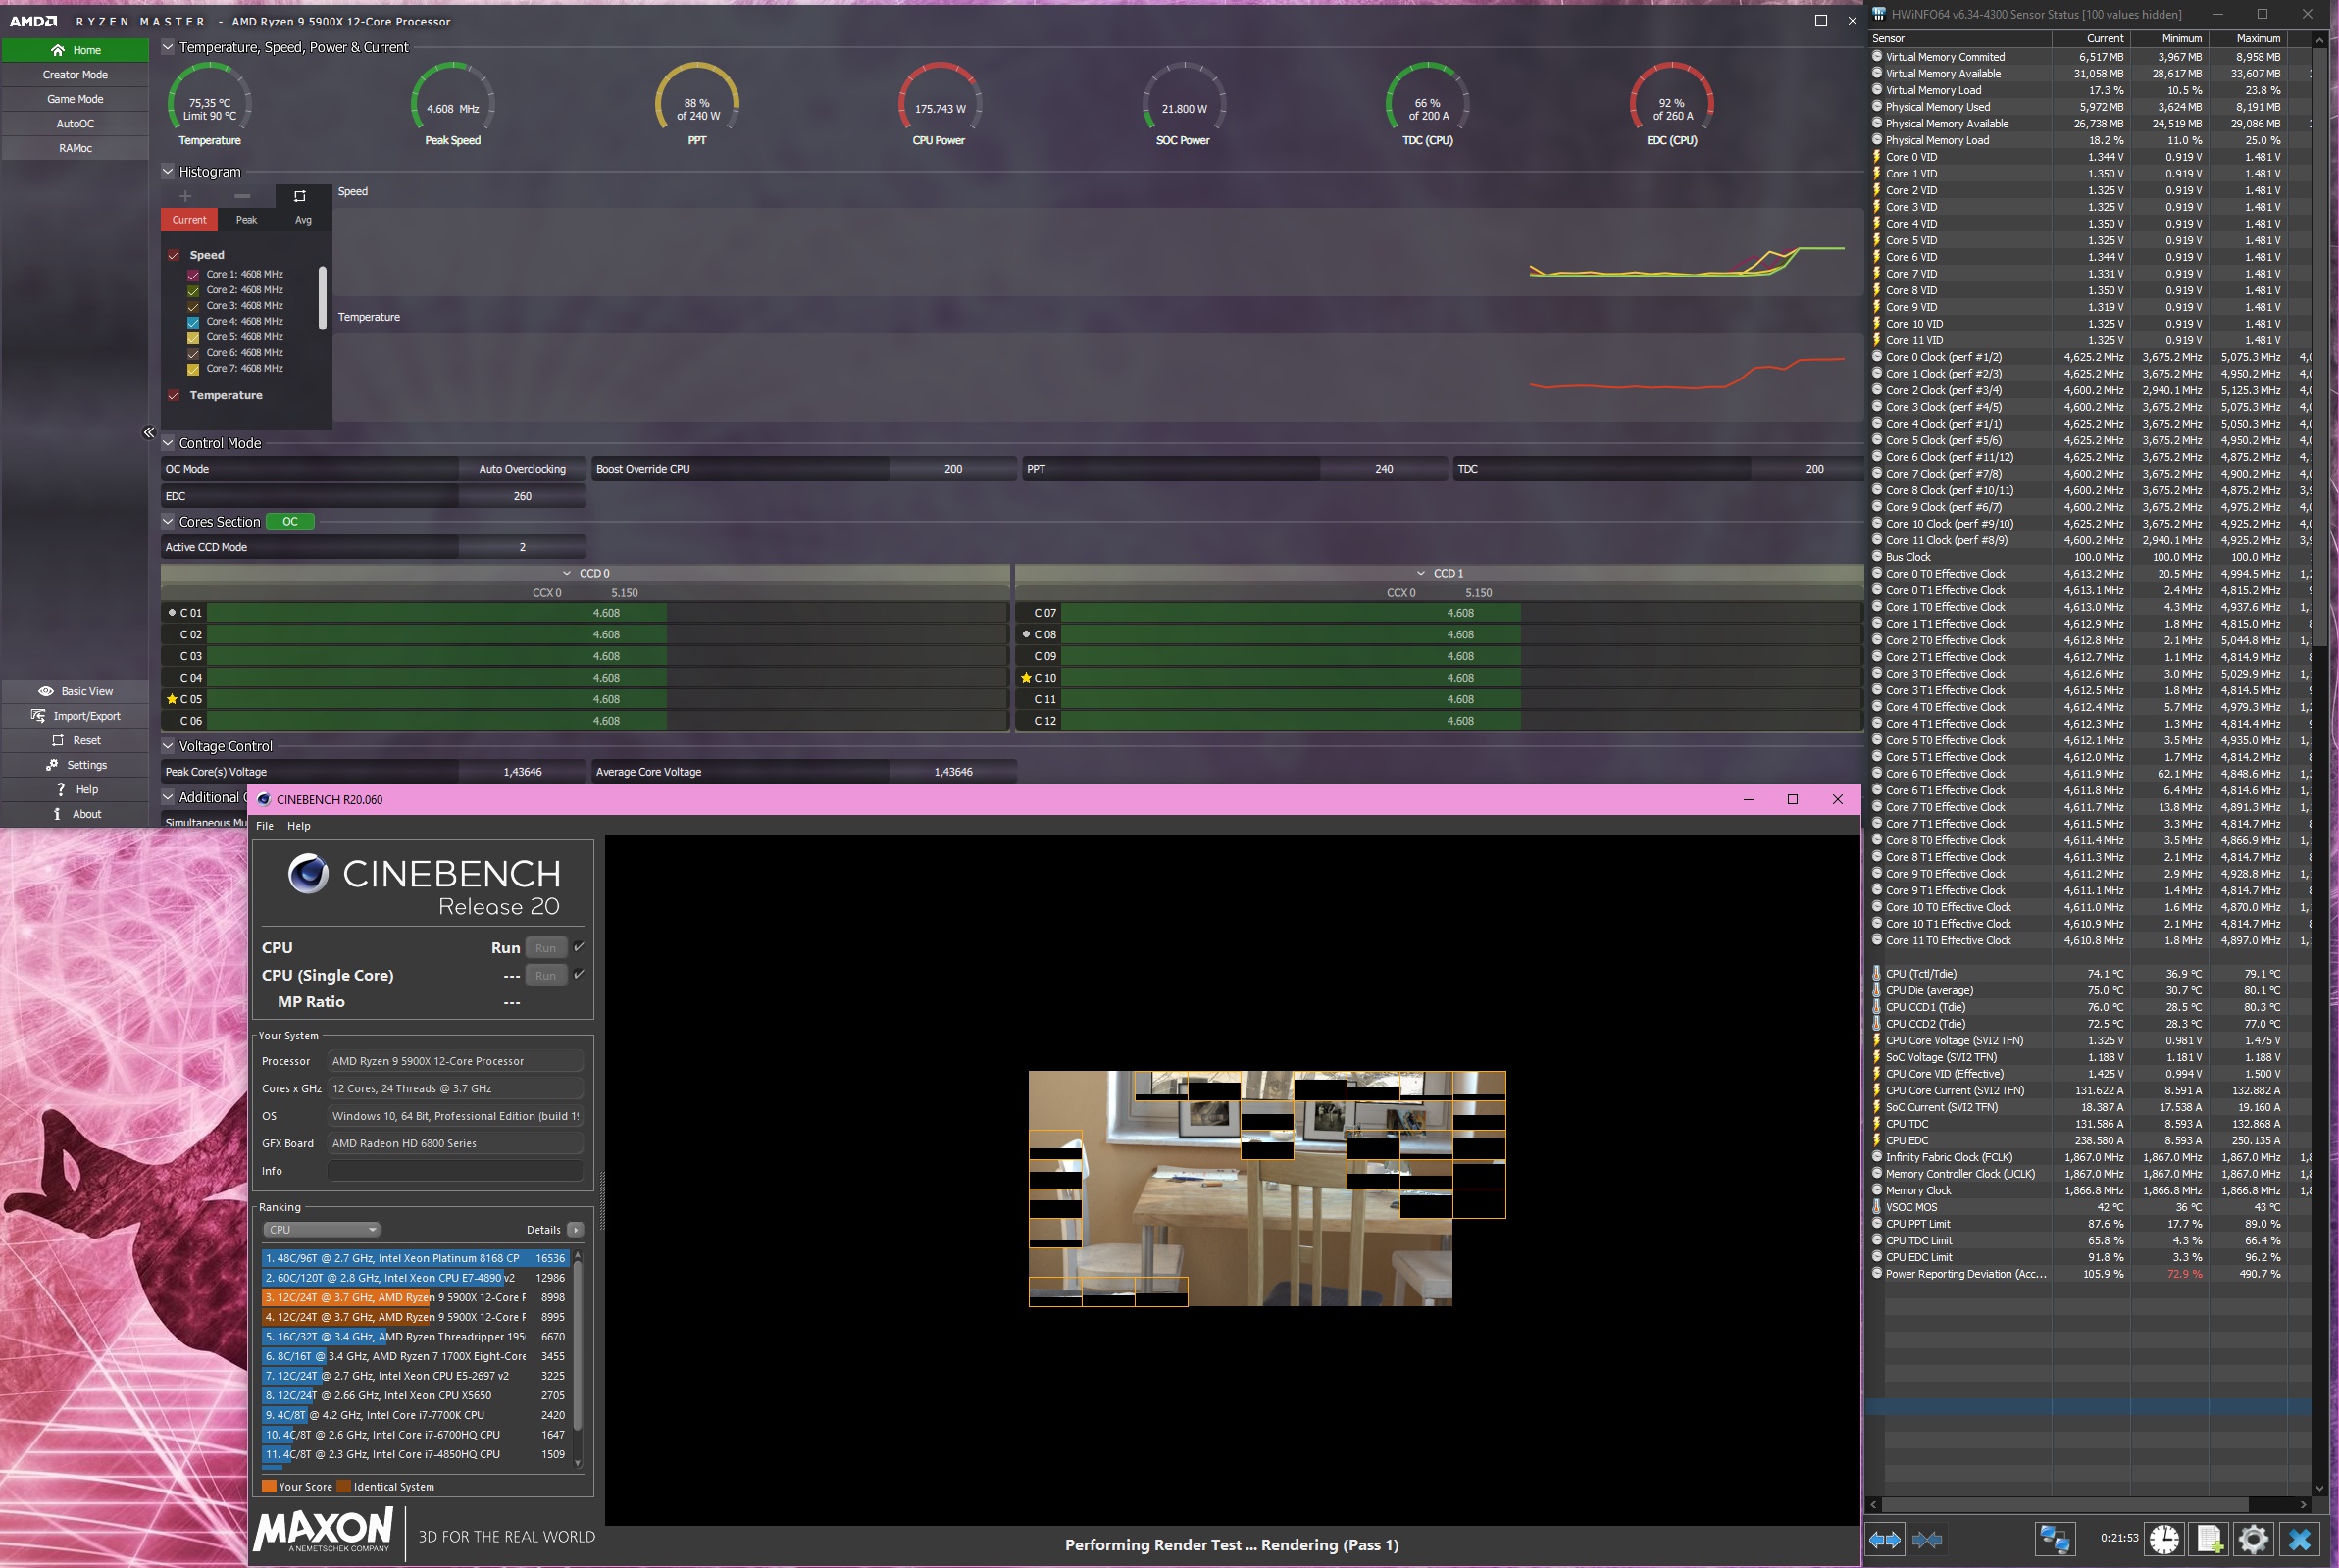Open the Ranking CPU dropdown in Cinebench

[321, 1230]
